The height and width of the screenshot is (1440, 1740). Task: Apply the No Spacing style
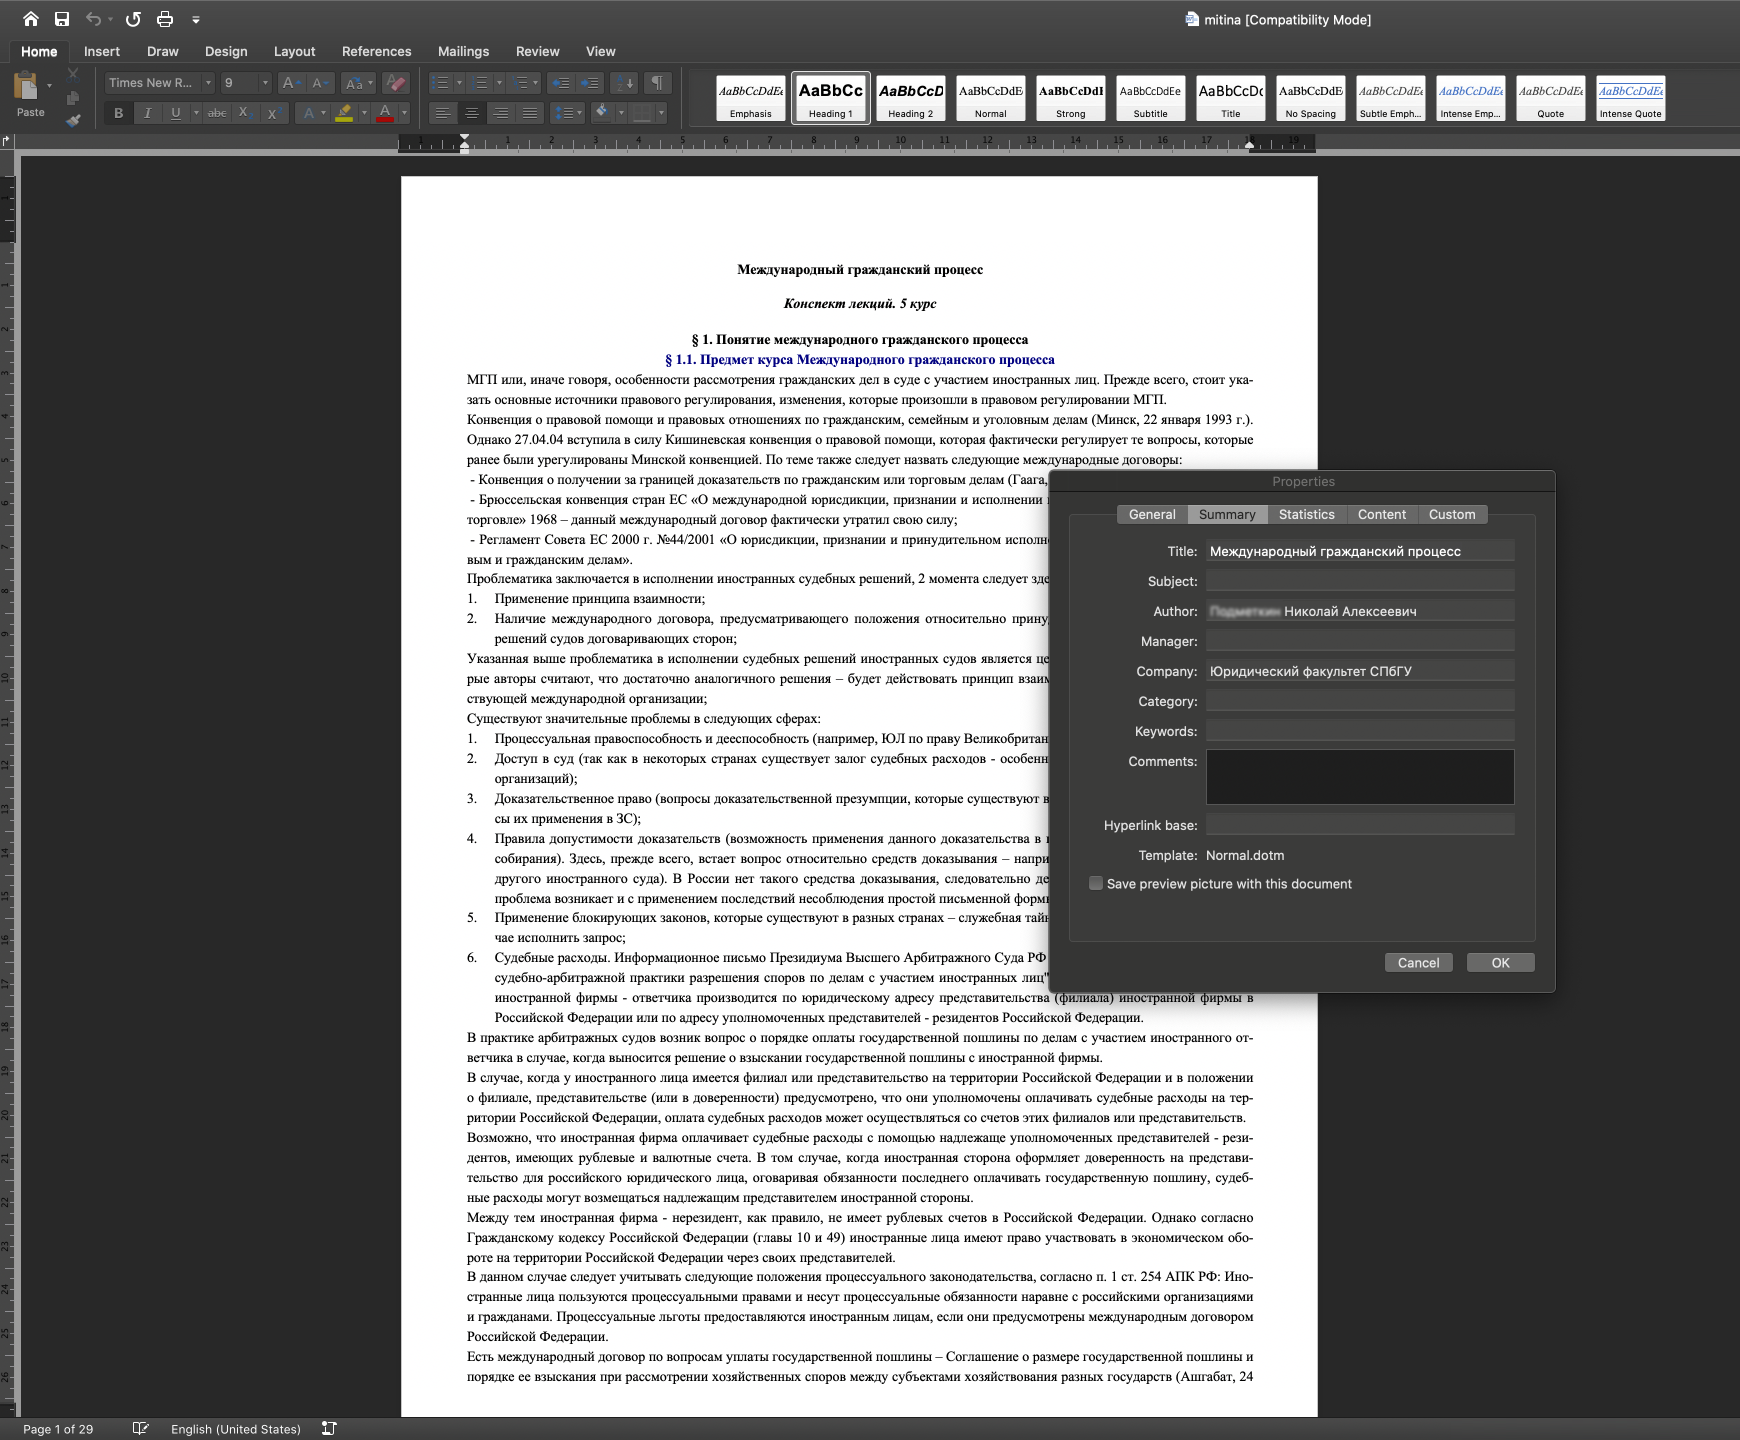(1311, 98)
